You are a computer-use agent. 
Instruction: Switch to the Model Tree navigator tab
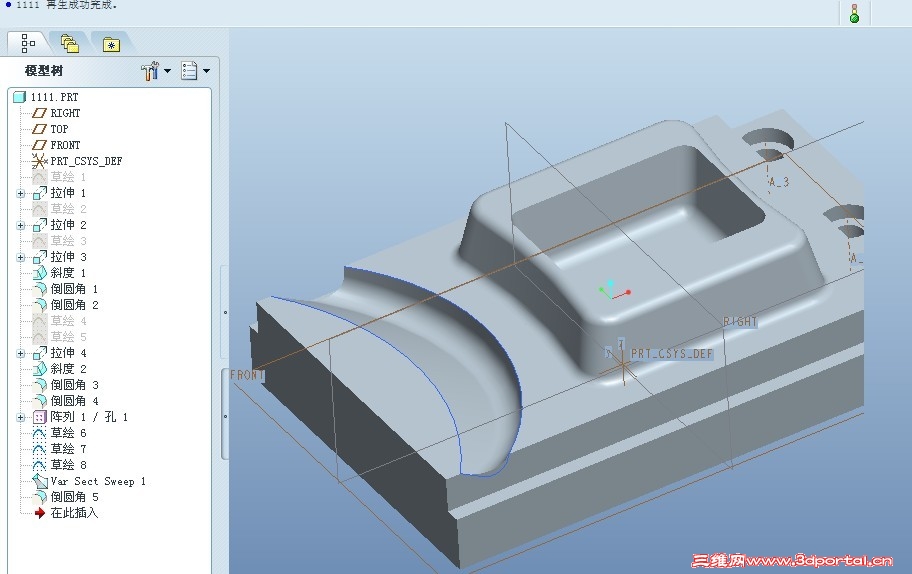point(27,44)
